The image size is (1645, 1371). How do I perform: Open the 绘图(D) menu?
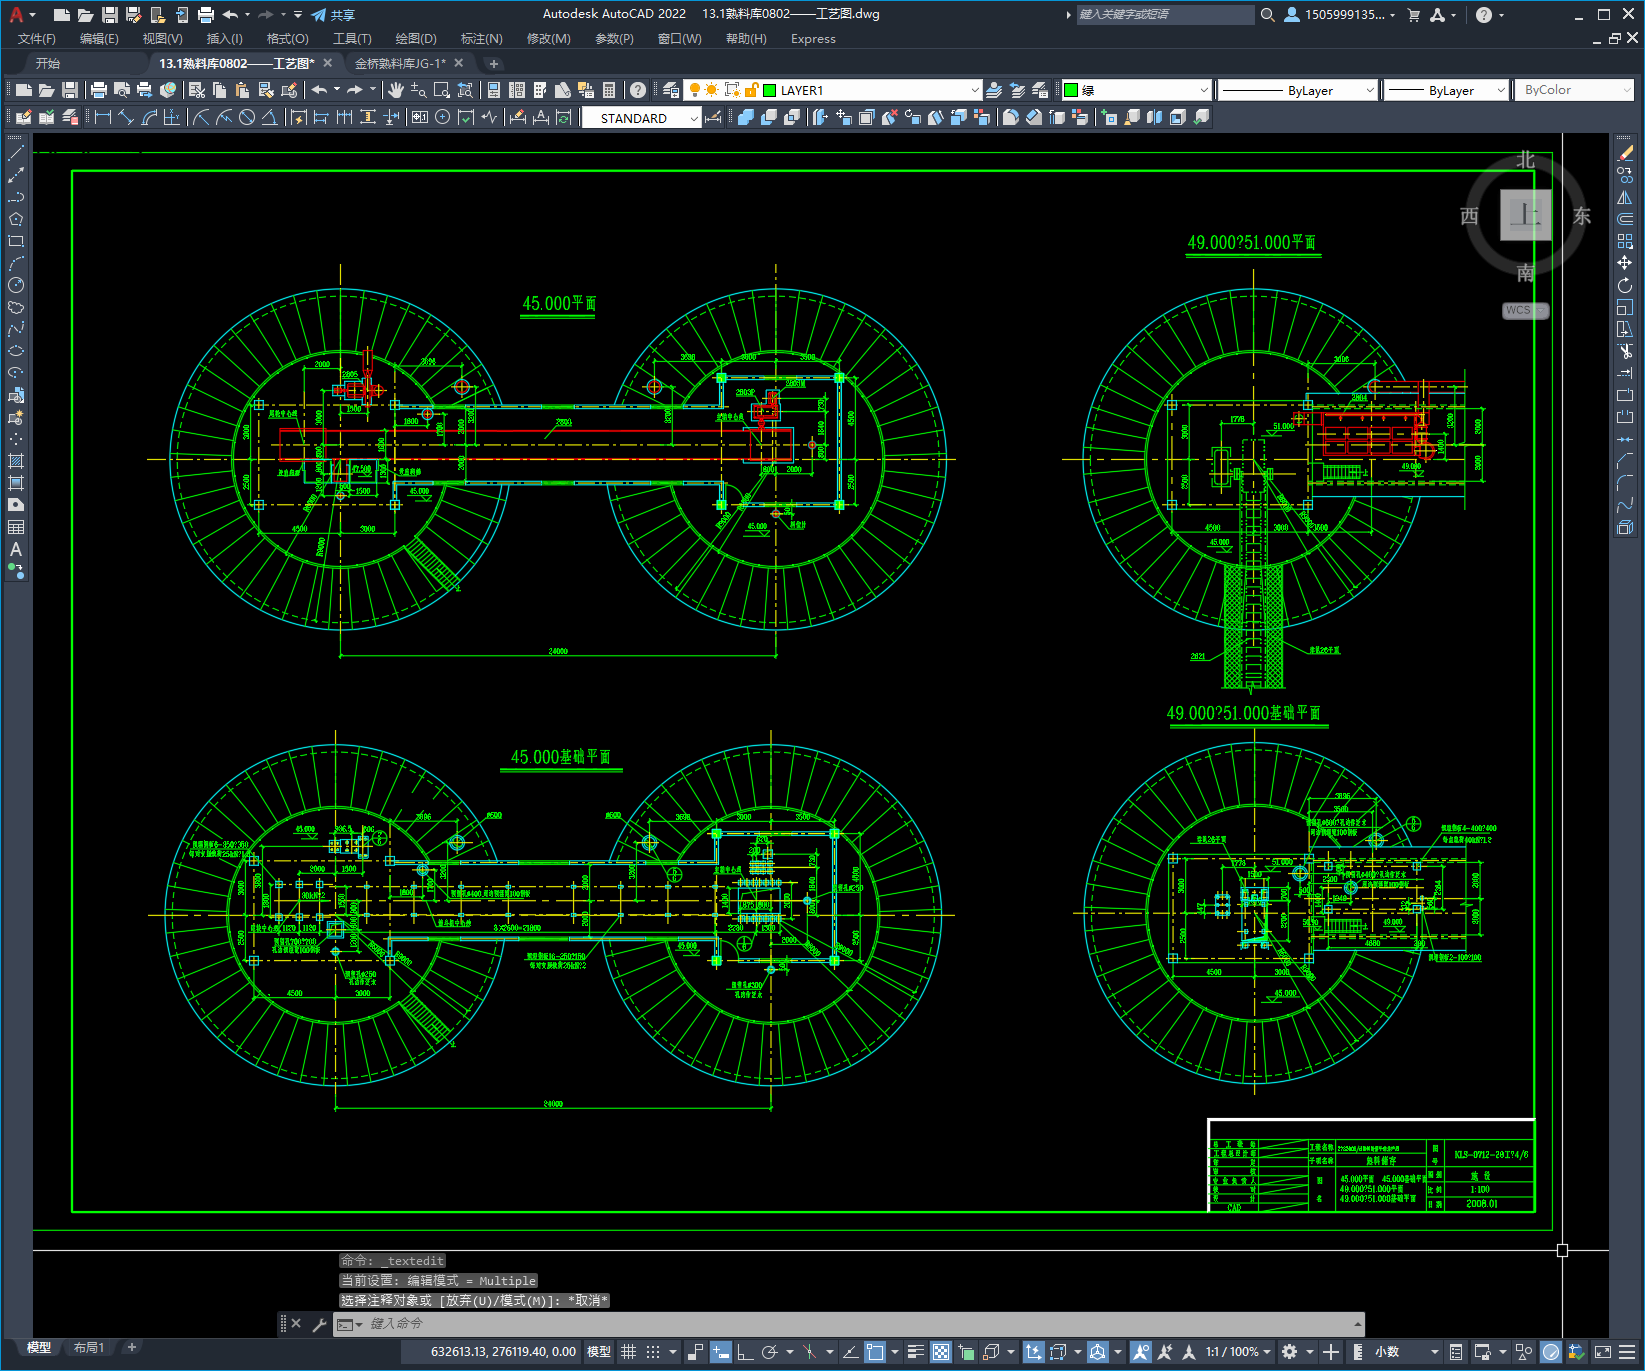[x=416, y=39]
